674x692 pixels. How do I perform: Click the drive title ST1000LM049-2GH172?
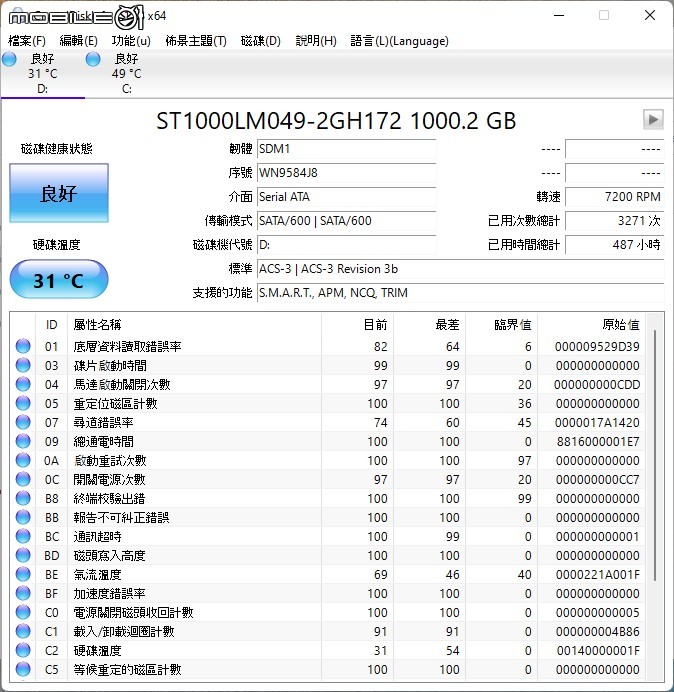tap(279, 120)
